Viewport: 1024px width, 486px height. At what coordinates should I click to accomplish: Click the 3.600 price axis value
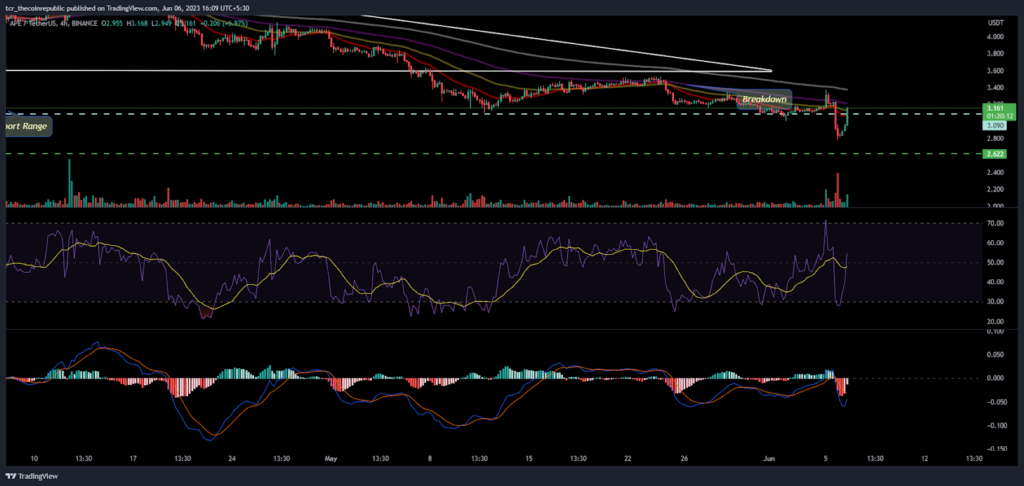tap(994, 71)
